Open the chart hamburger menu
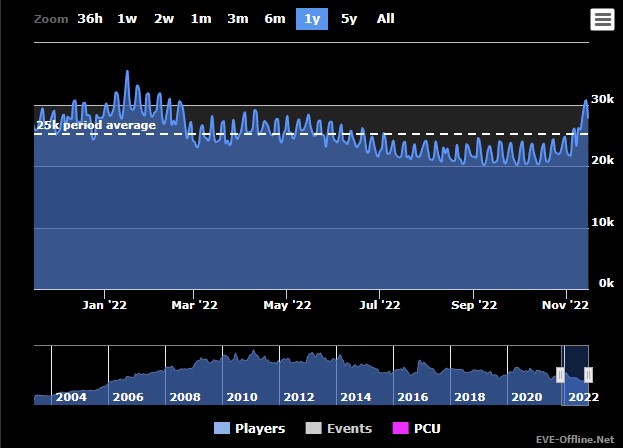 tap(602, 19)
